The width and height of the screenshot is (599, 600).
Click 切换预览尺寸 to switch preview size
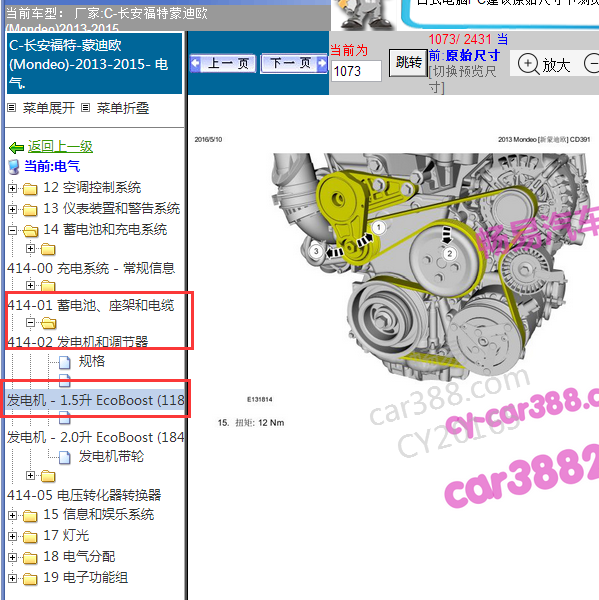click(x=463, y=80)
